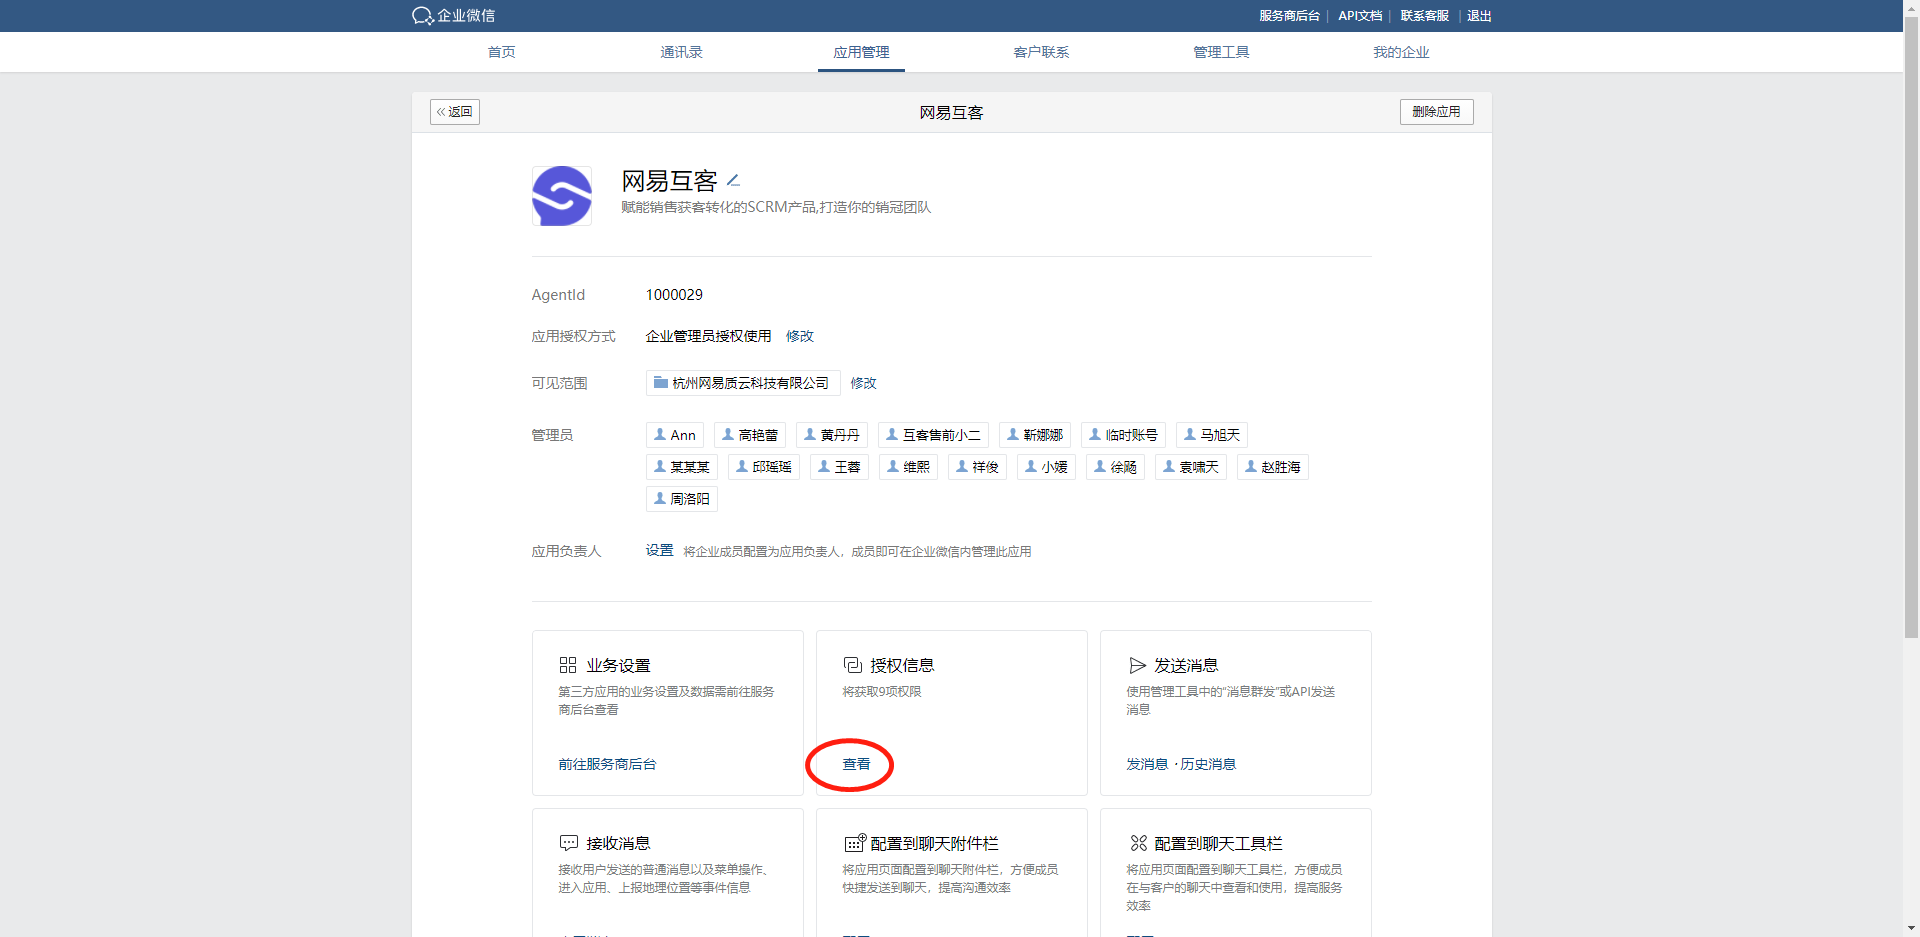Click the 授权信息 copy icon
The image size is (1920, 937).
pyautogui.click(x=852, y=665)
